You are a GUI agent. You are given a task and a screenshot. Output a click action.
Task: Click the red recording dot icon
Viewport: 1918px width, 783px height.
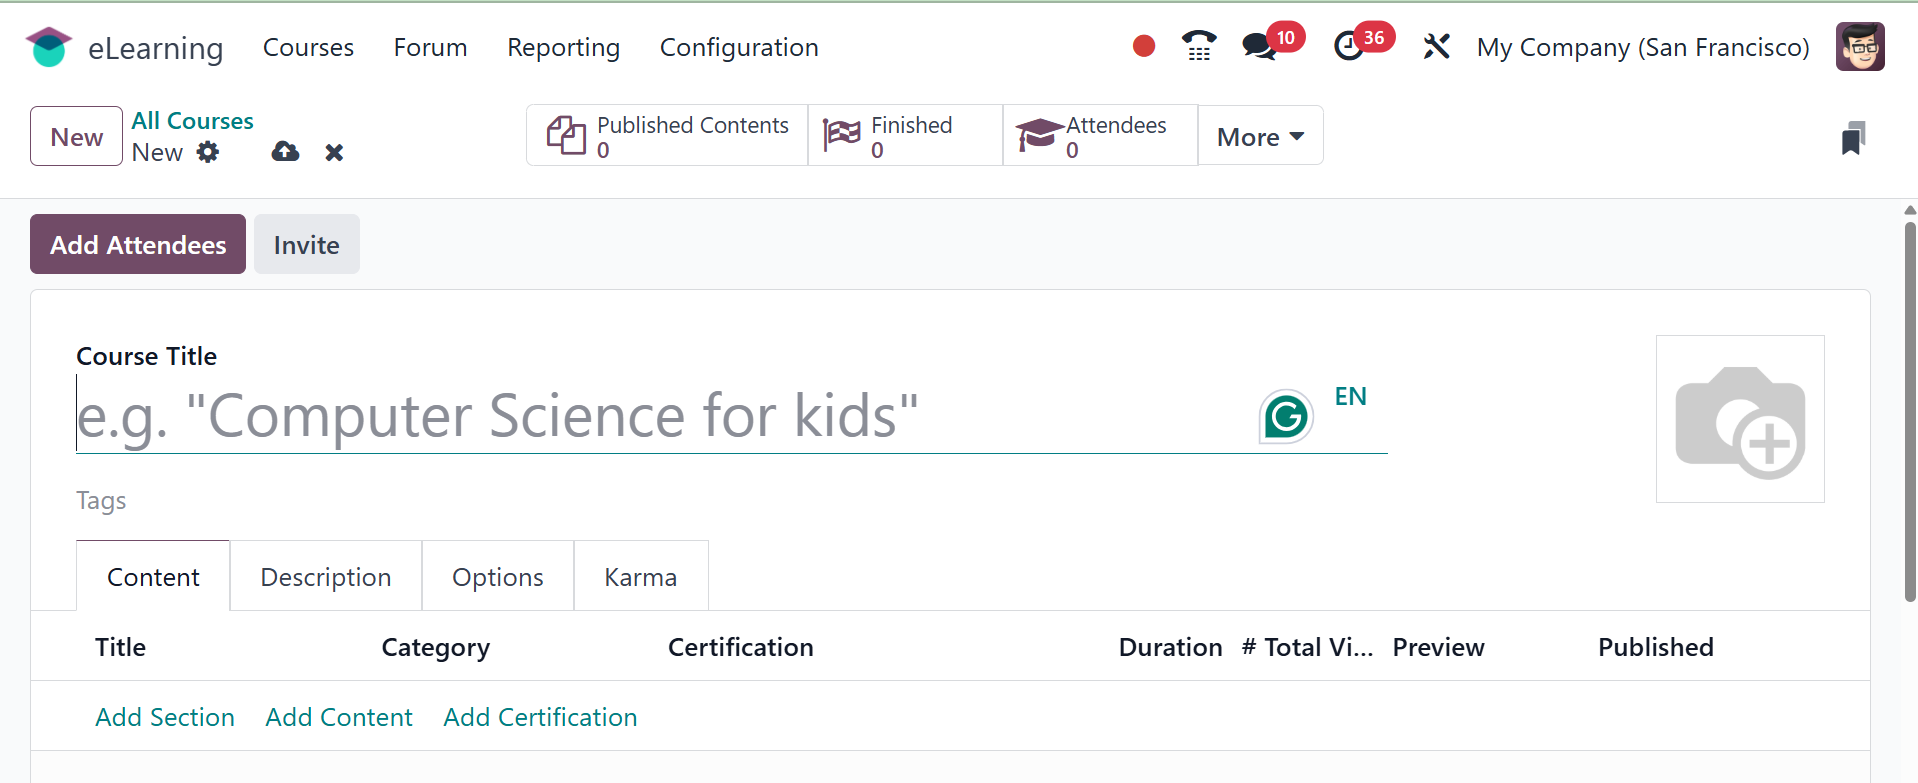[1144, 46]
